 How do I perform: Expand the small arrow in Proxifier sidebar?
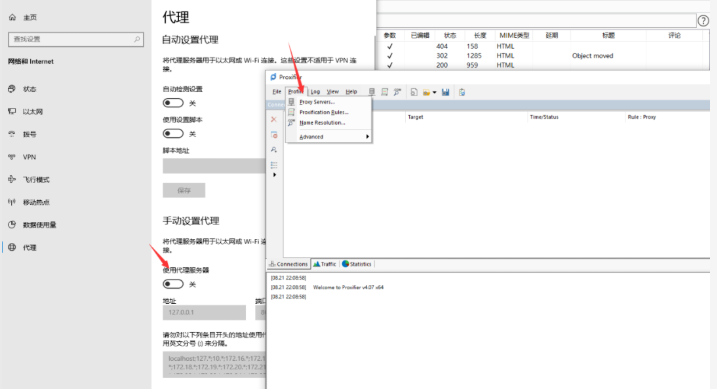pos(274,175)
